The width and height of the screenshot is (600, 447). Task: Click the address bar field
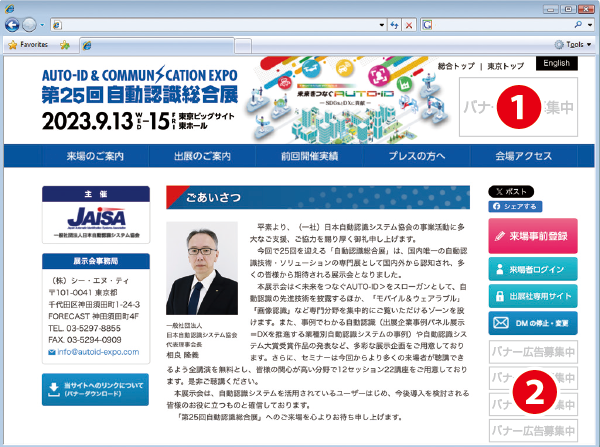point(218,25)
